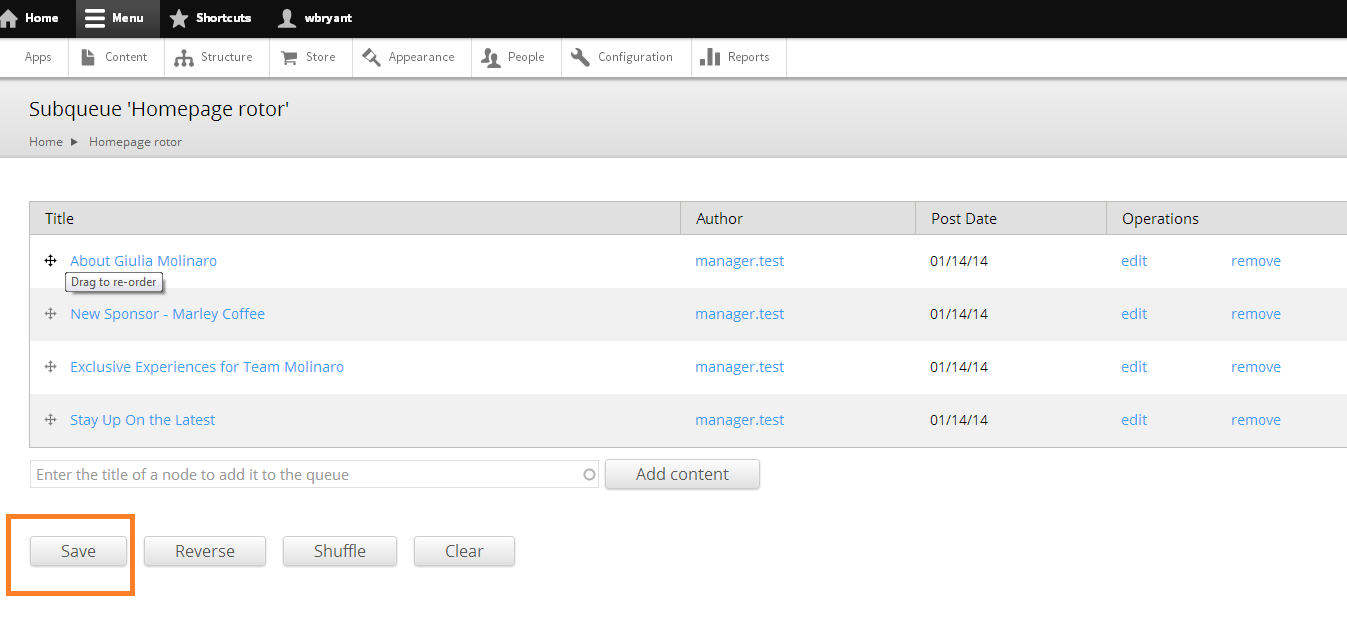The height and width of the screenshot is (636, 1347).
Task: Click the Reports bar chart icon
Action: 710,57
